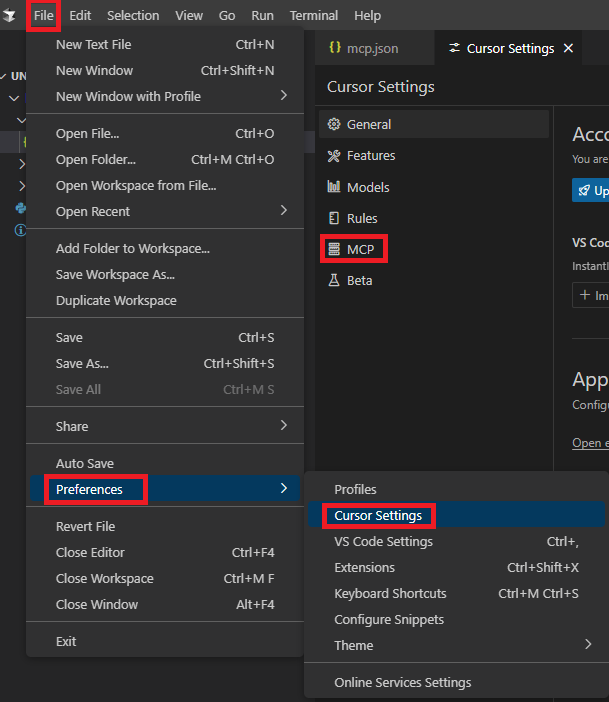Open Cursor Settings from Preferences submenu
This screenshot has width=609, height=702.
(456, 514)
